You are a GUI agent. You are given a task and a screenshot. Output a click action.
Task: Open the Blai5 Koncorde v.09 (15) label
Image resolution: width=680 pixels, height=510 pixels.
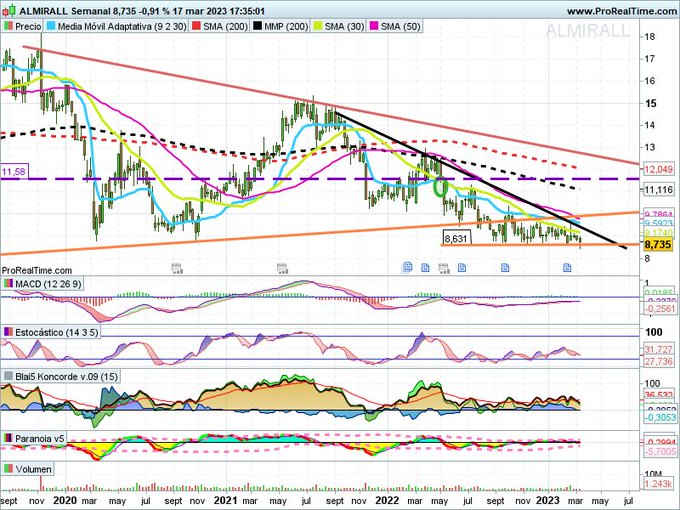(66, 376)
